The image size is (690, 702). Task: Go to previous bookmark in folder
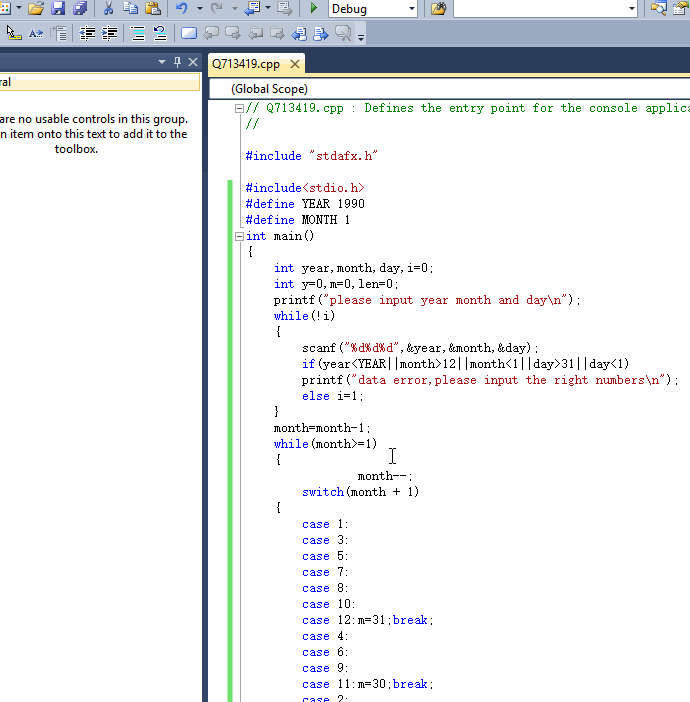click(x=255, y=33)
